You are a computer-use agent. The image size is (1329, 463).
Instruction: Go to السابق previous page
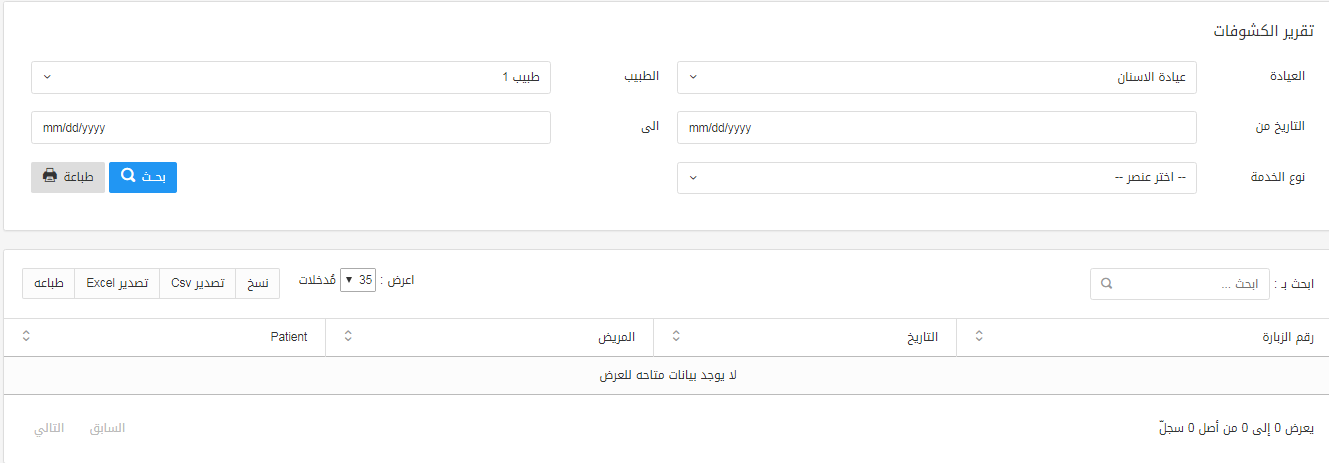pos(107,428)
